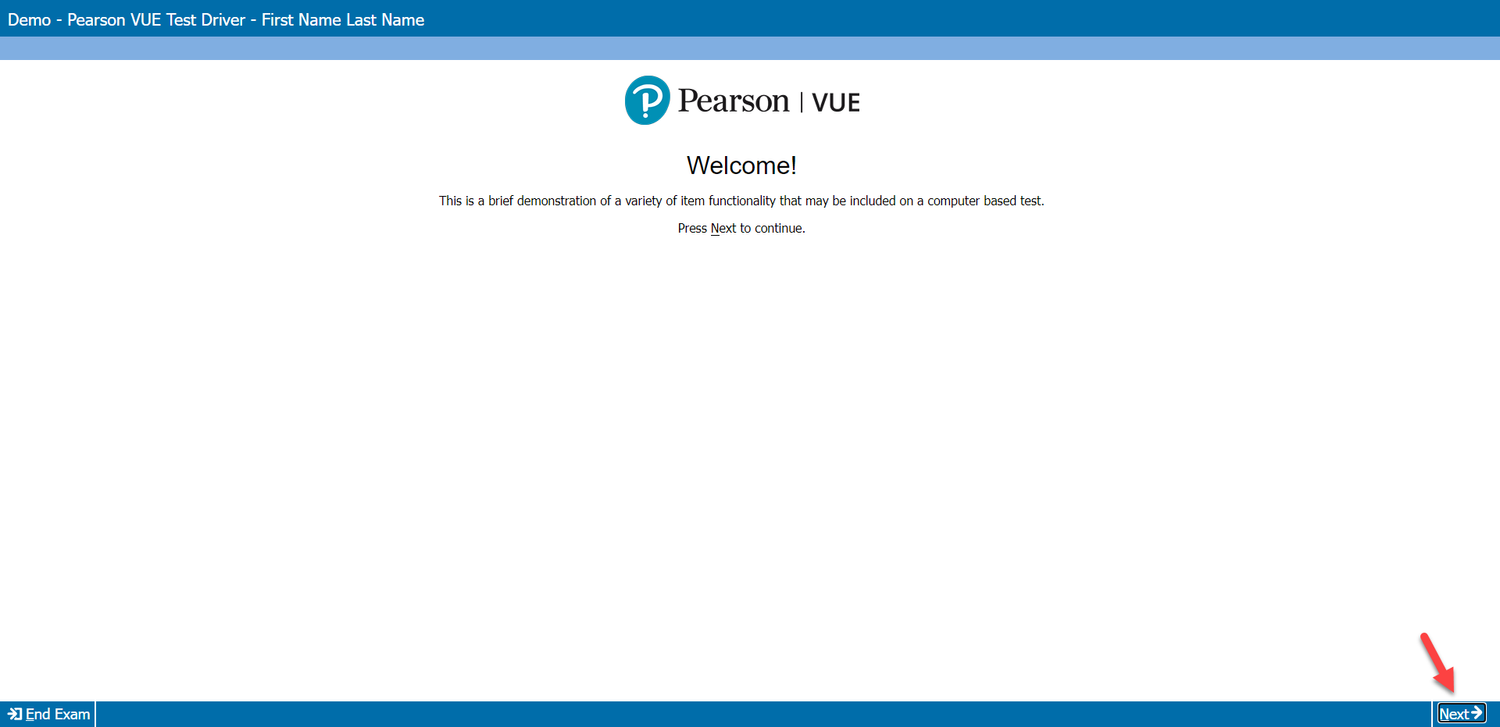The image size is (1500, 727).
Task: Click the exit-door icon on End Exam
Action: coord(13,714)
